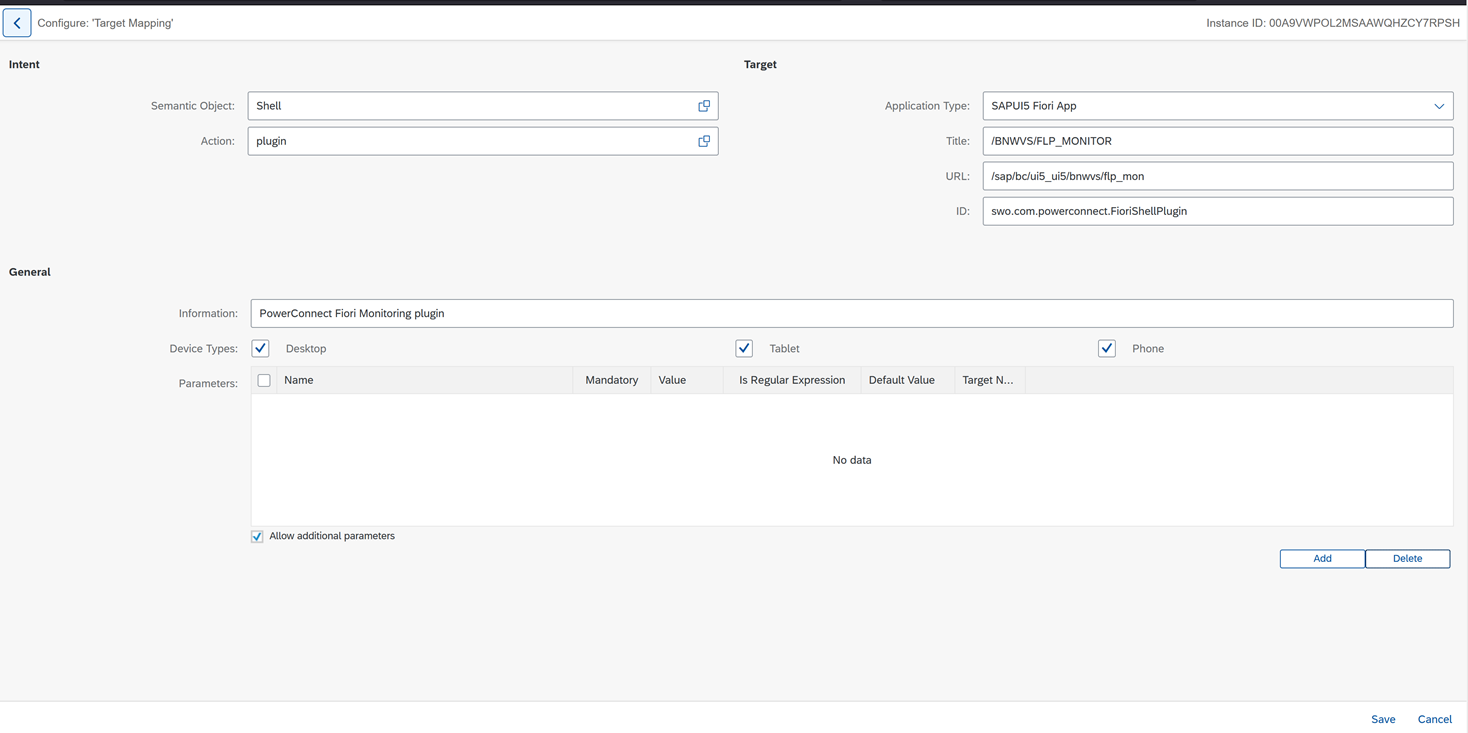The image size is (1468, 733).
Task: Save the target mapping configuration
Action: point(1383,719)
